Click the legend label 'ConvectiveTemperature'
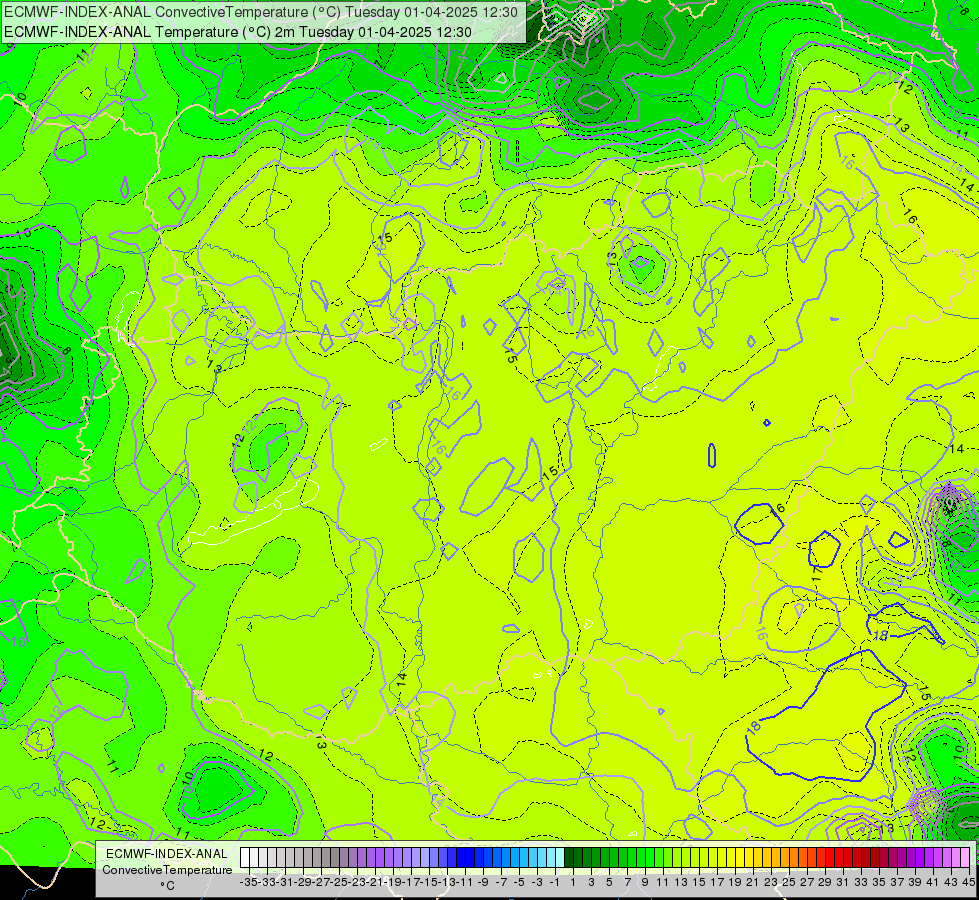Viewport: 979px width, 900px height. coord(167,870)
